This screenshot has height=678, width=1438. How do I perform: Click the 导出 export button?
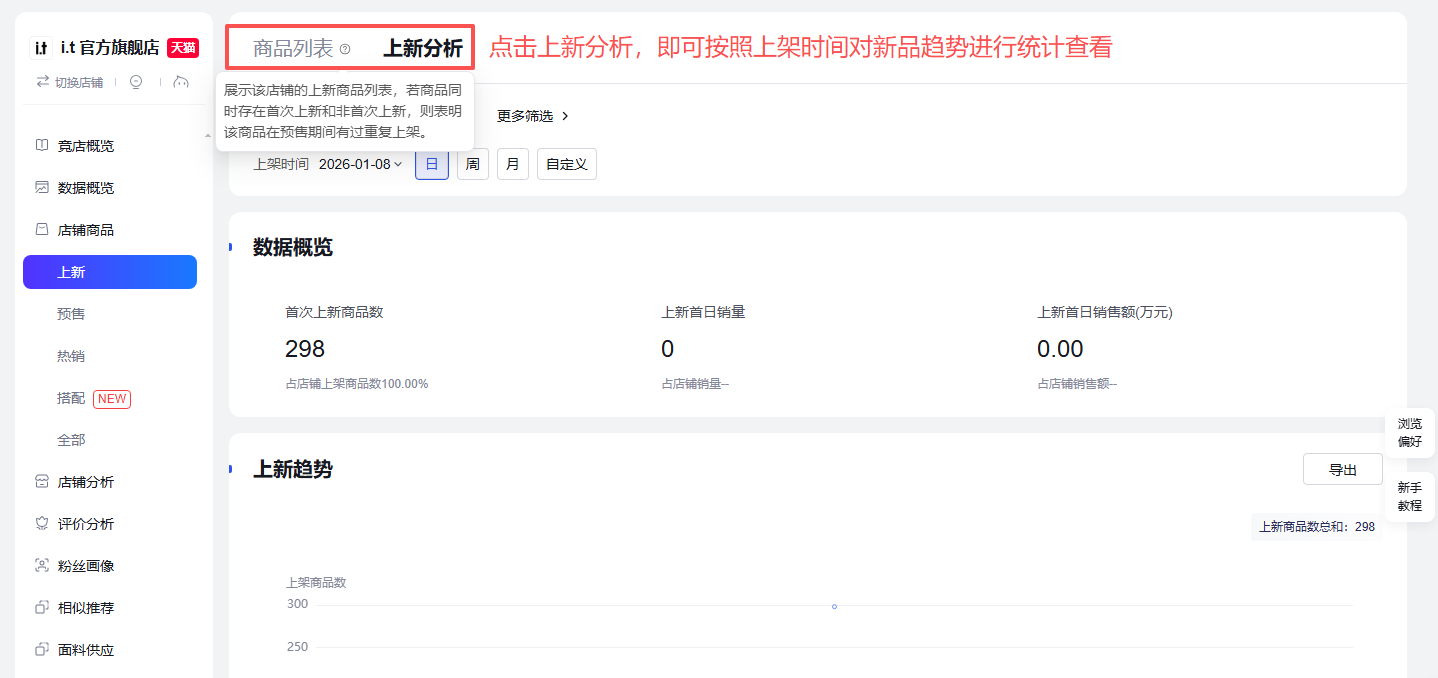tap(1343, 470)
